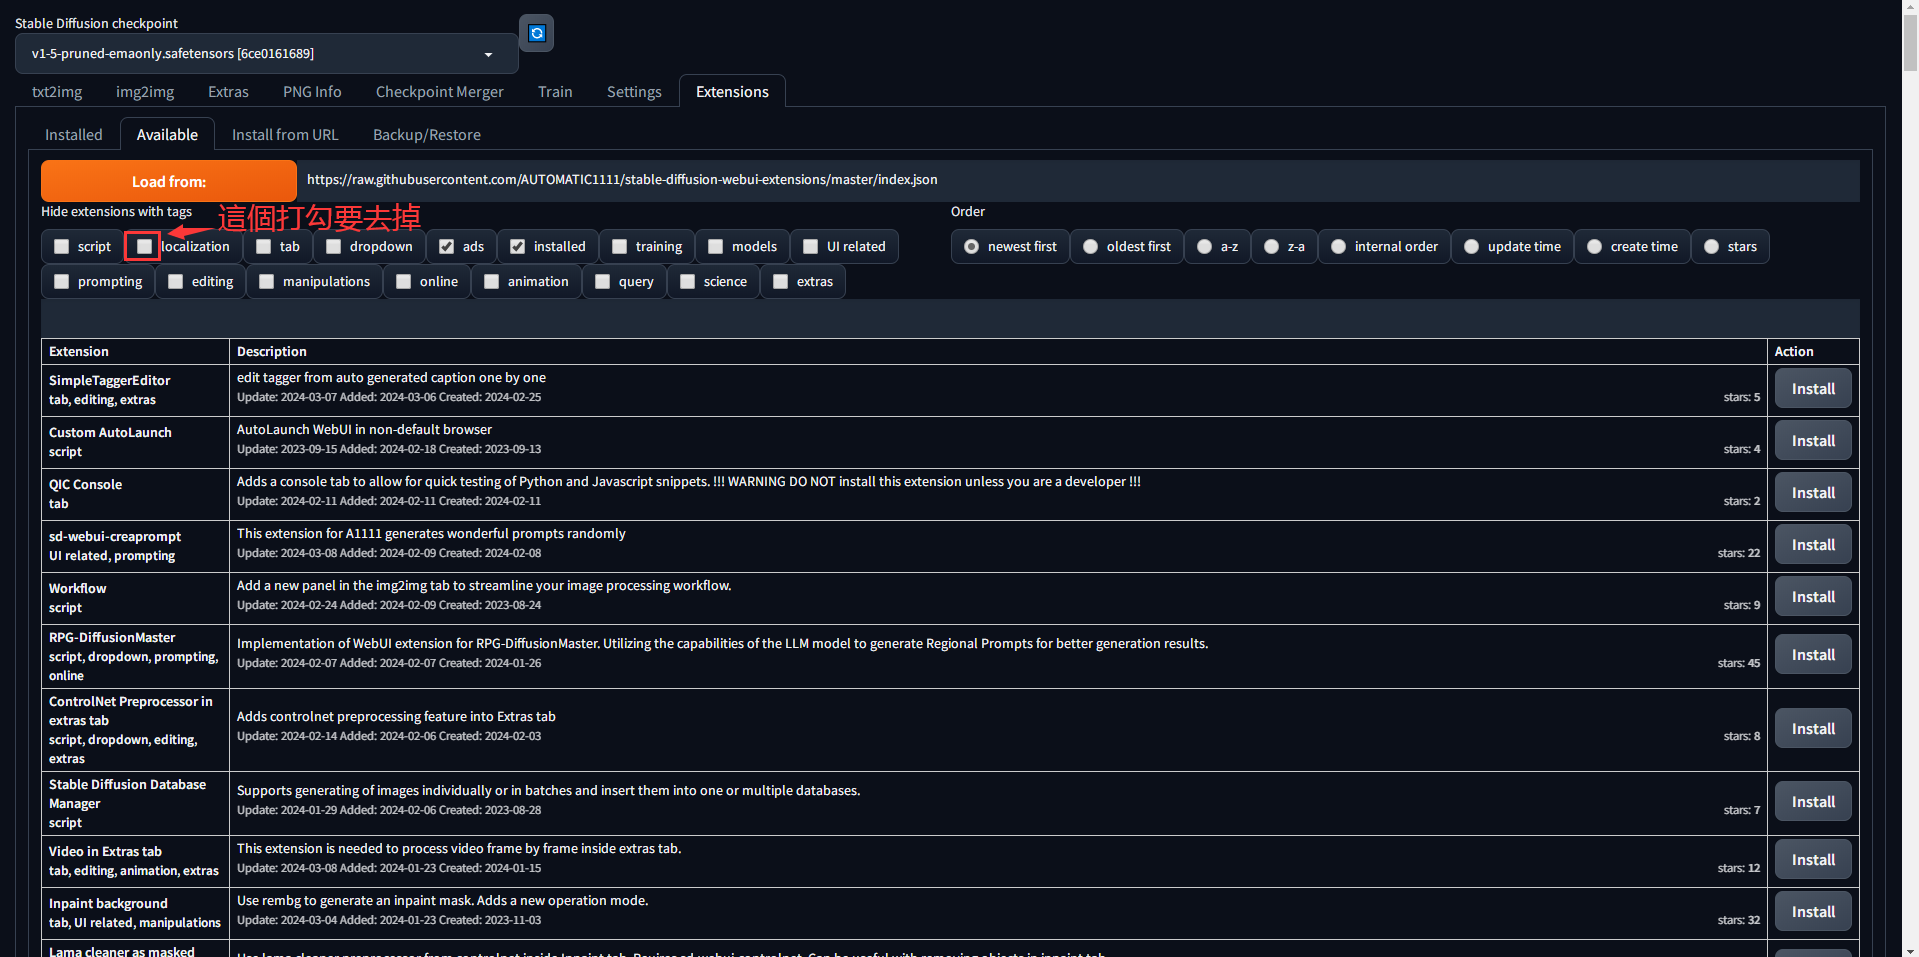
Task: Toggle the models tag checkbox
Action: [716, 246]
